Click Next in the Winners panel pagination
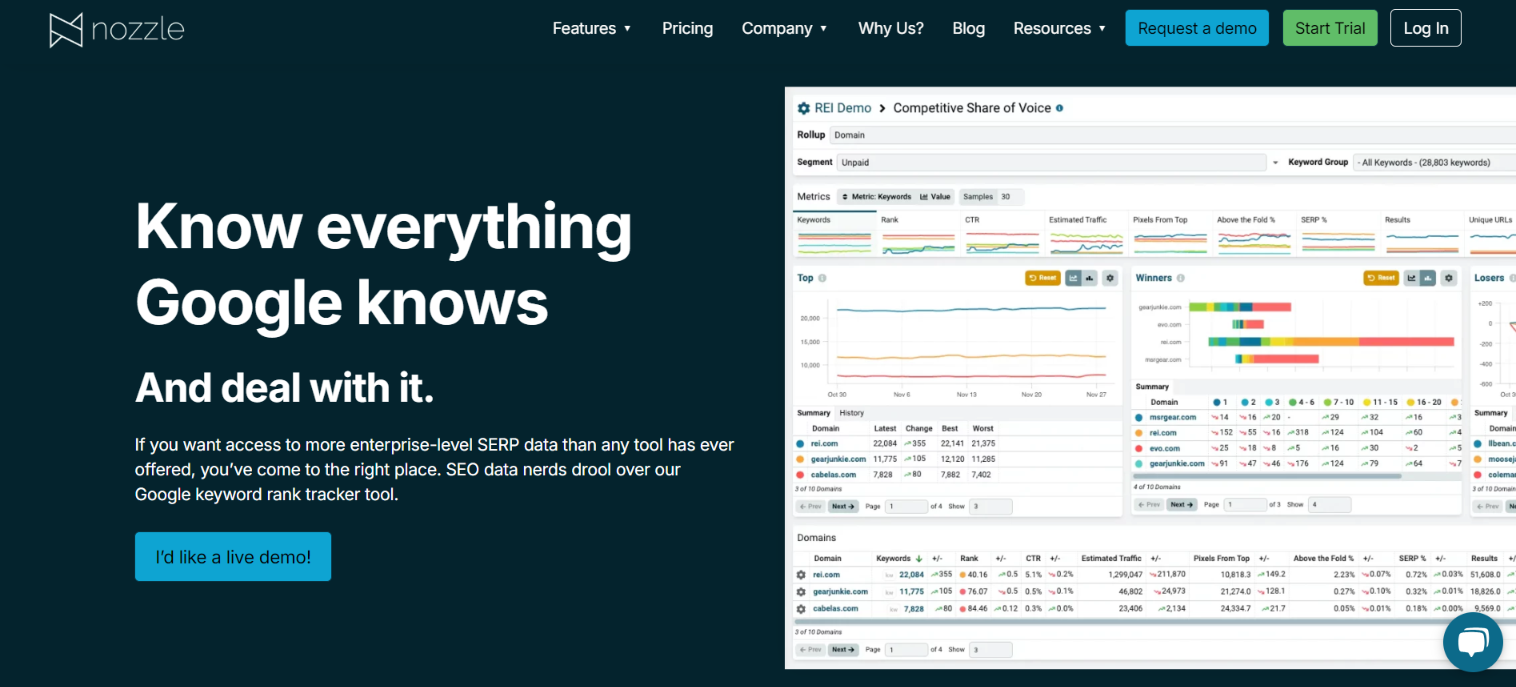The height and width of the screenshot is (687, 1516). [x=1182, y=505]
